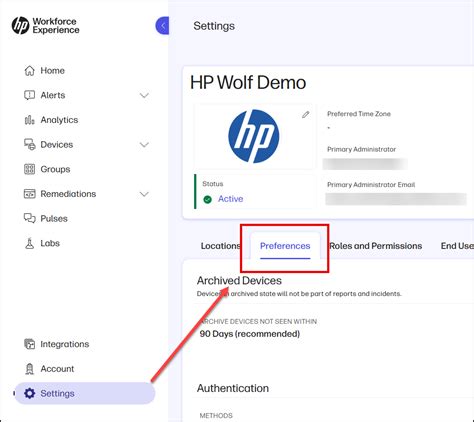Screen dimensions: 474x422
Task: Expand the Remediations submenu chevron
Action: (x=144, y=194)
